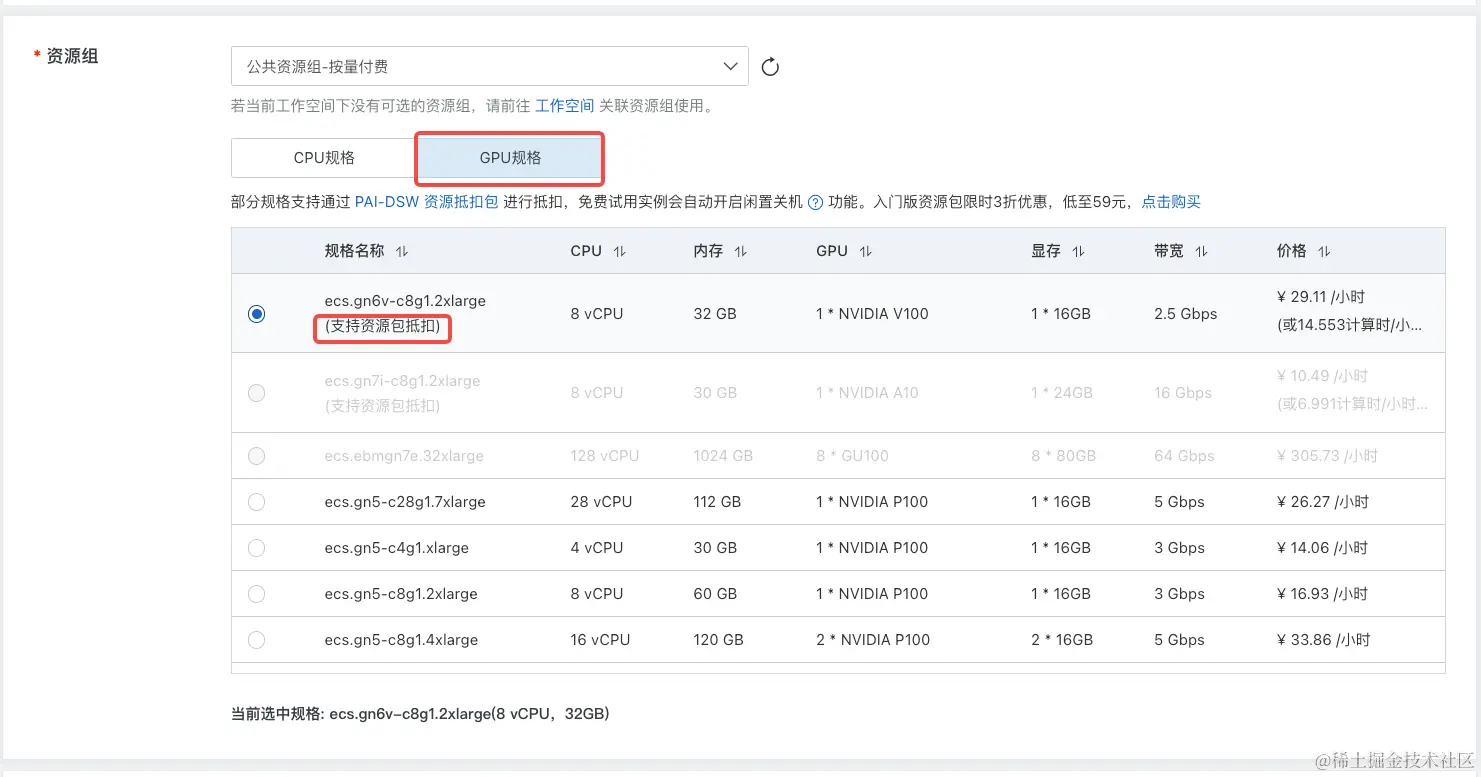Image resolution: width=1481 pixels, height=777 pixels.
Task: Sort by 带宽 column
Action: tap(1201, 252)
